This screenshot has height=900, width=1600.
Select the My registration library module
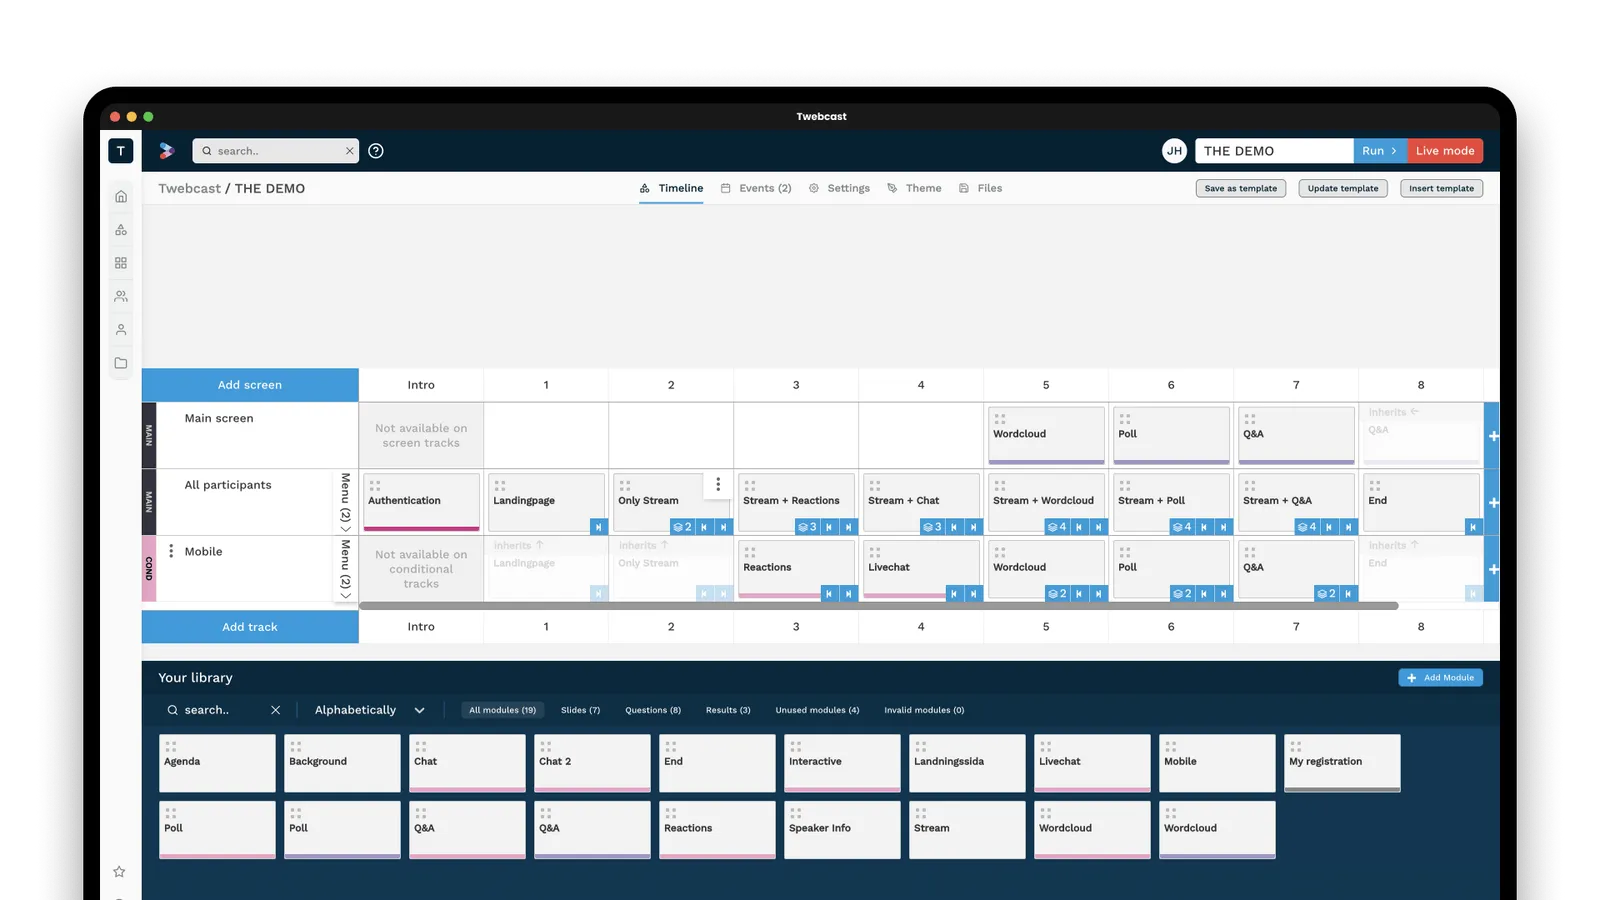tap(1342, 763)
